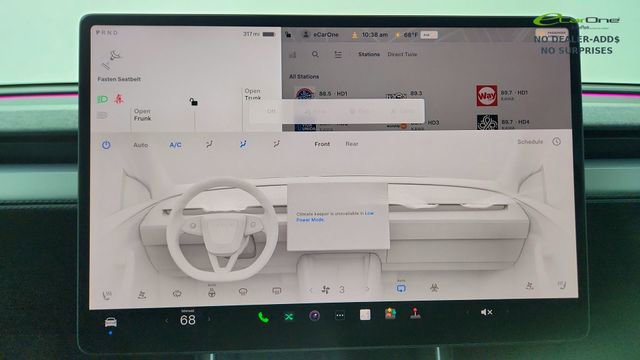Select the highlighted blue airflow vent icon
The width and height of the screenshot is (640, 360).
243,144
